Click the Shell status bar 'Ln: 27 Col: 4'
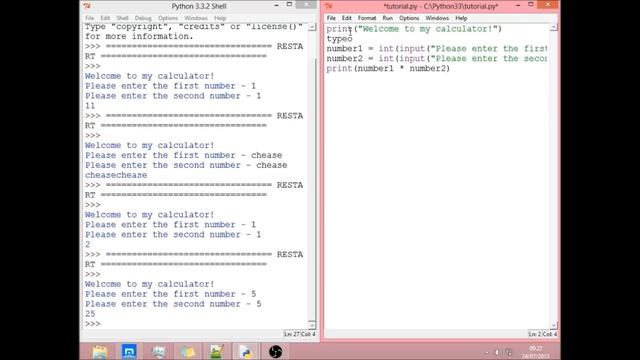Screen dimensions: 640x360 pyautogui.click(x=300, y=334)
